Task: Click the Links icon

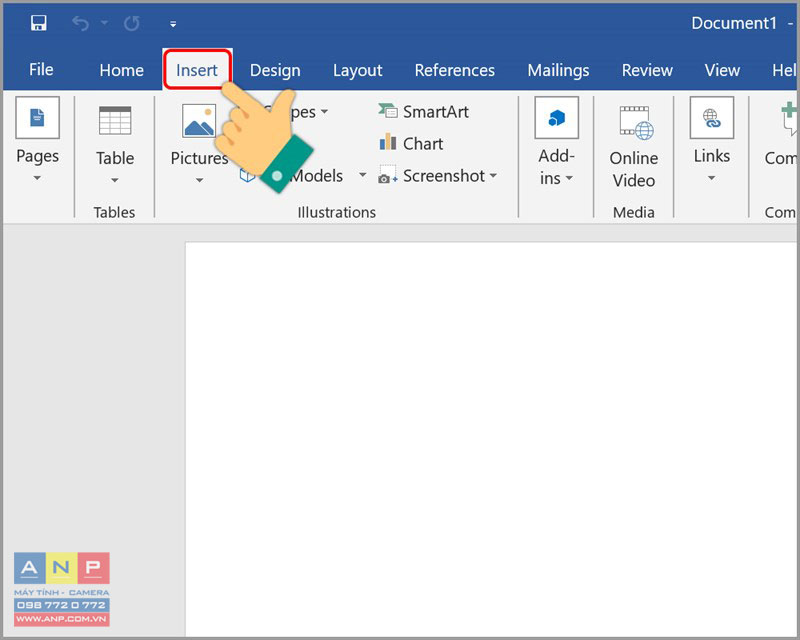Action: coord(712,118)
